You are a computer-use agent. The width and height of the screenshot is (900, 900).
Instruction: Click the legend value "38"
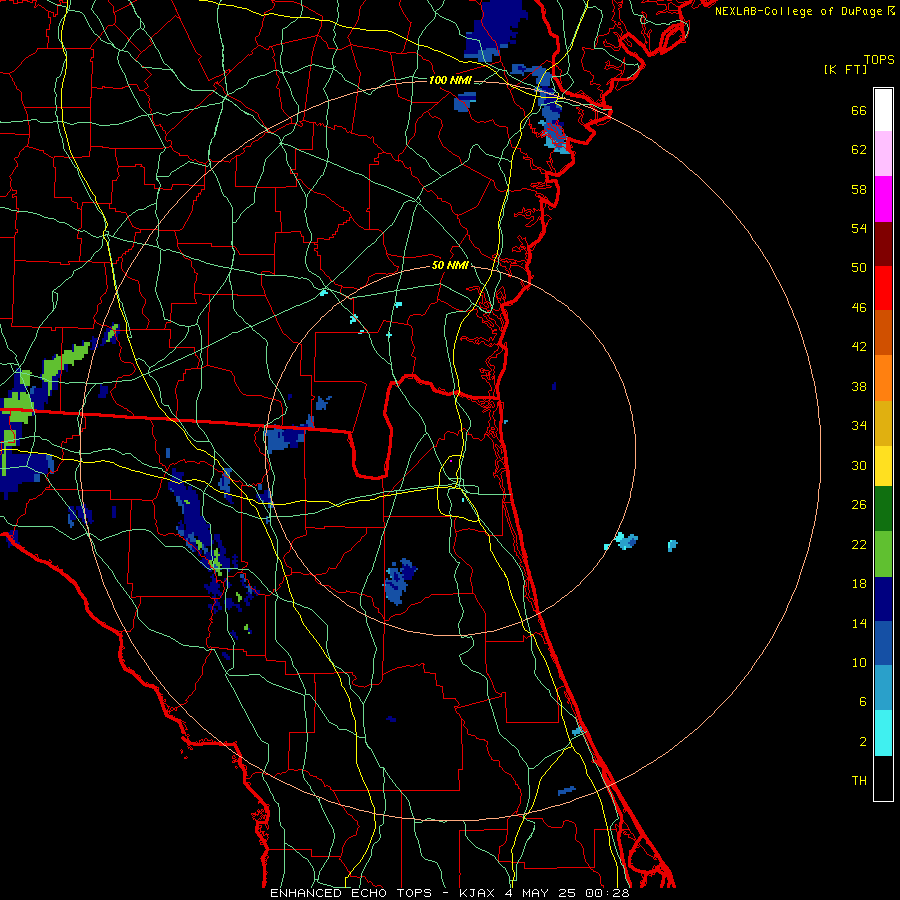point(859,387)
